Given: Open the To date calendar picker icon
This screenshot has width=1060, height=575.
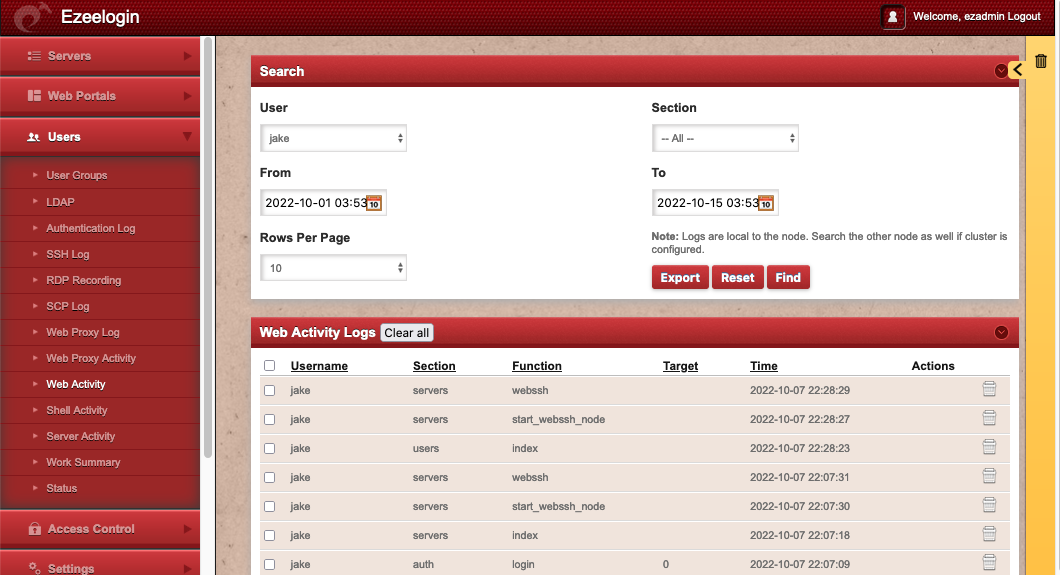Looking at the screenshot, I should (x=766, y=203).
